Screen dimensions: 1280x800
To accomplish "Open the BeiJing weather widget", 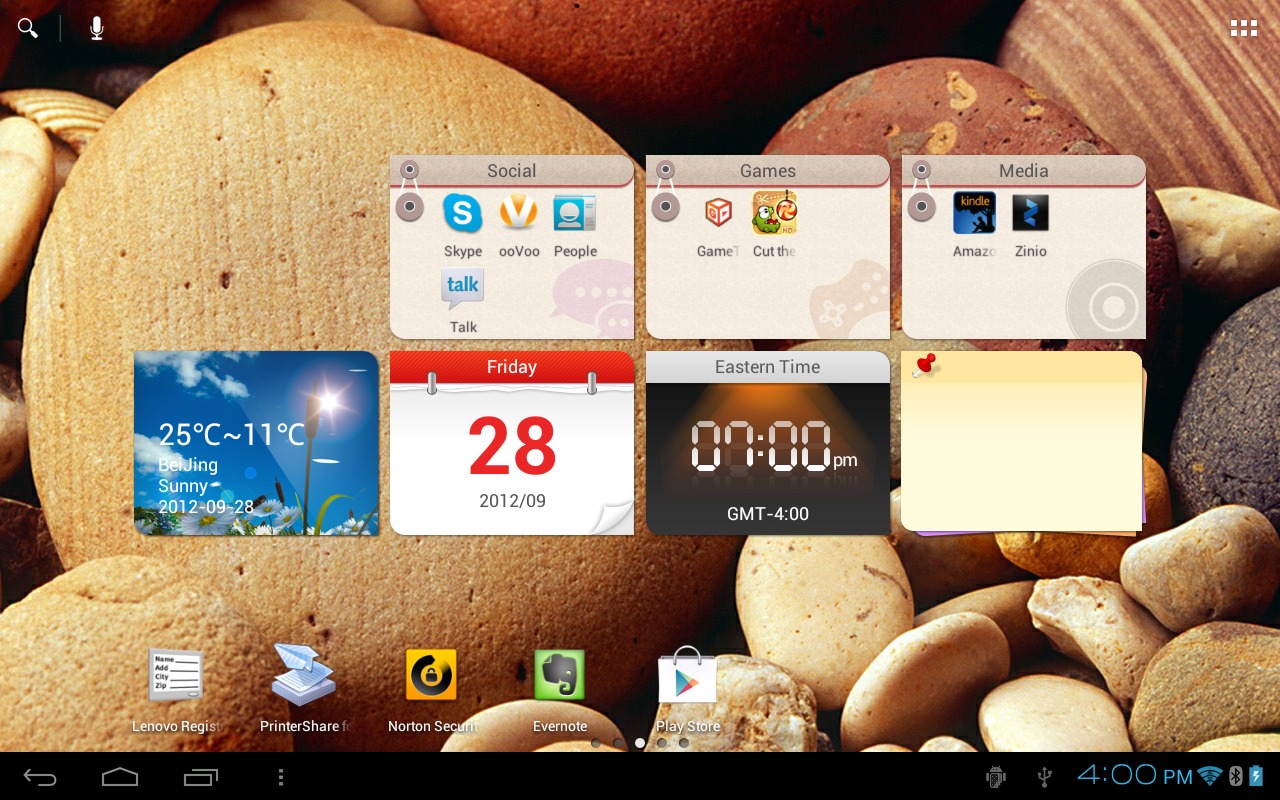I will 256,443.
